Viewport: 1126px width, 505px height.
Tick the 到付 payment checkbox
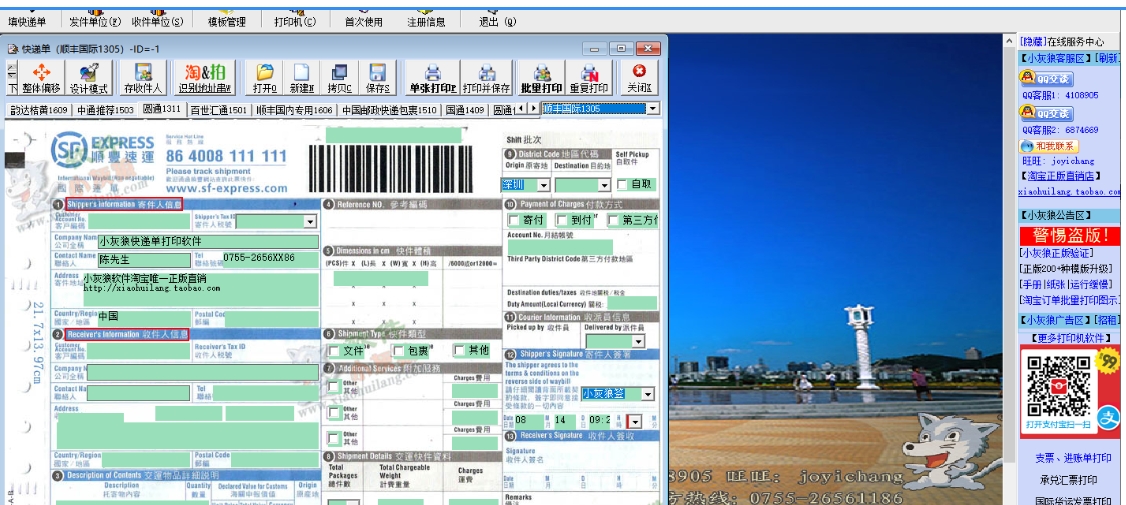[563, 220]
